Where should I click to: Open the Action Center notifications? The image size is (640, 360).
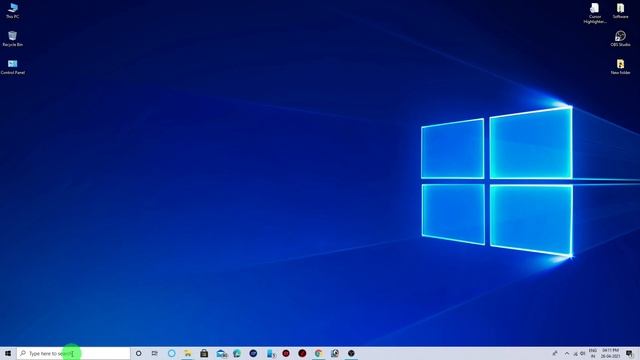pyautogui.click(x=629, y=353)
